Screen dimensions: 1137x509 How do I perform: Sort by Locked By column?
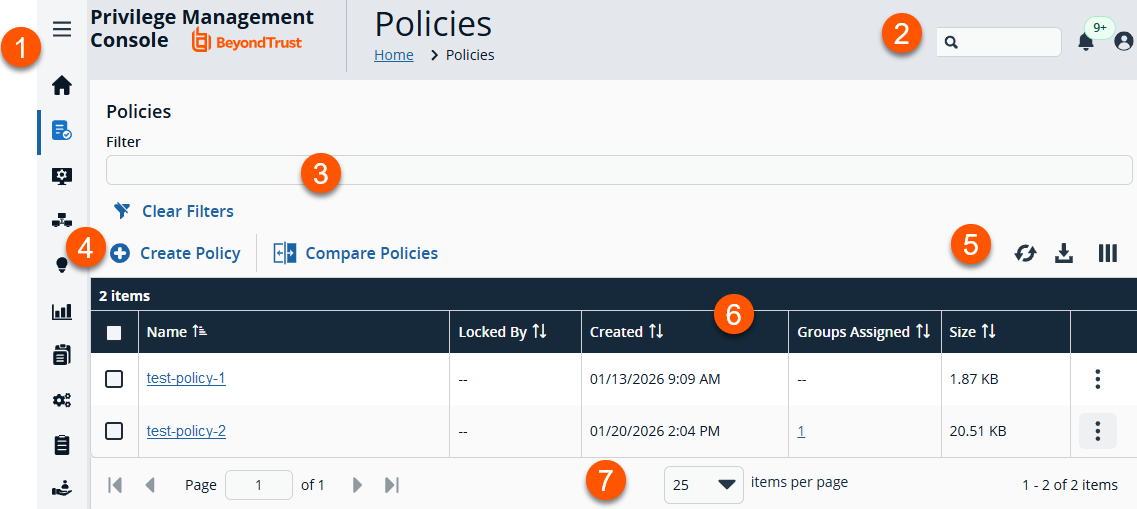point(502,332)
